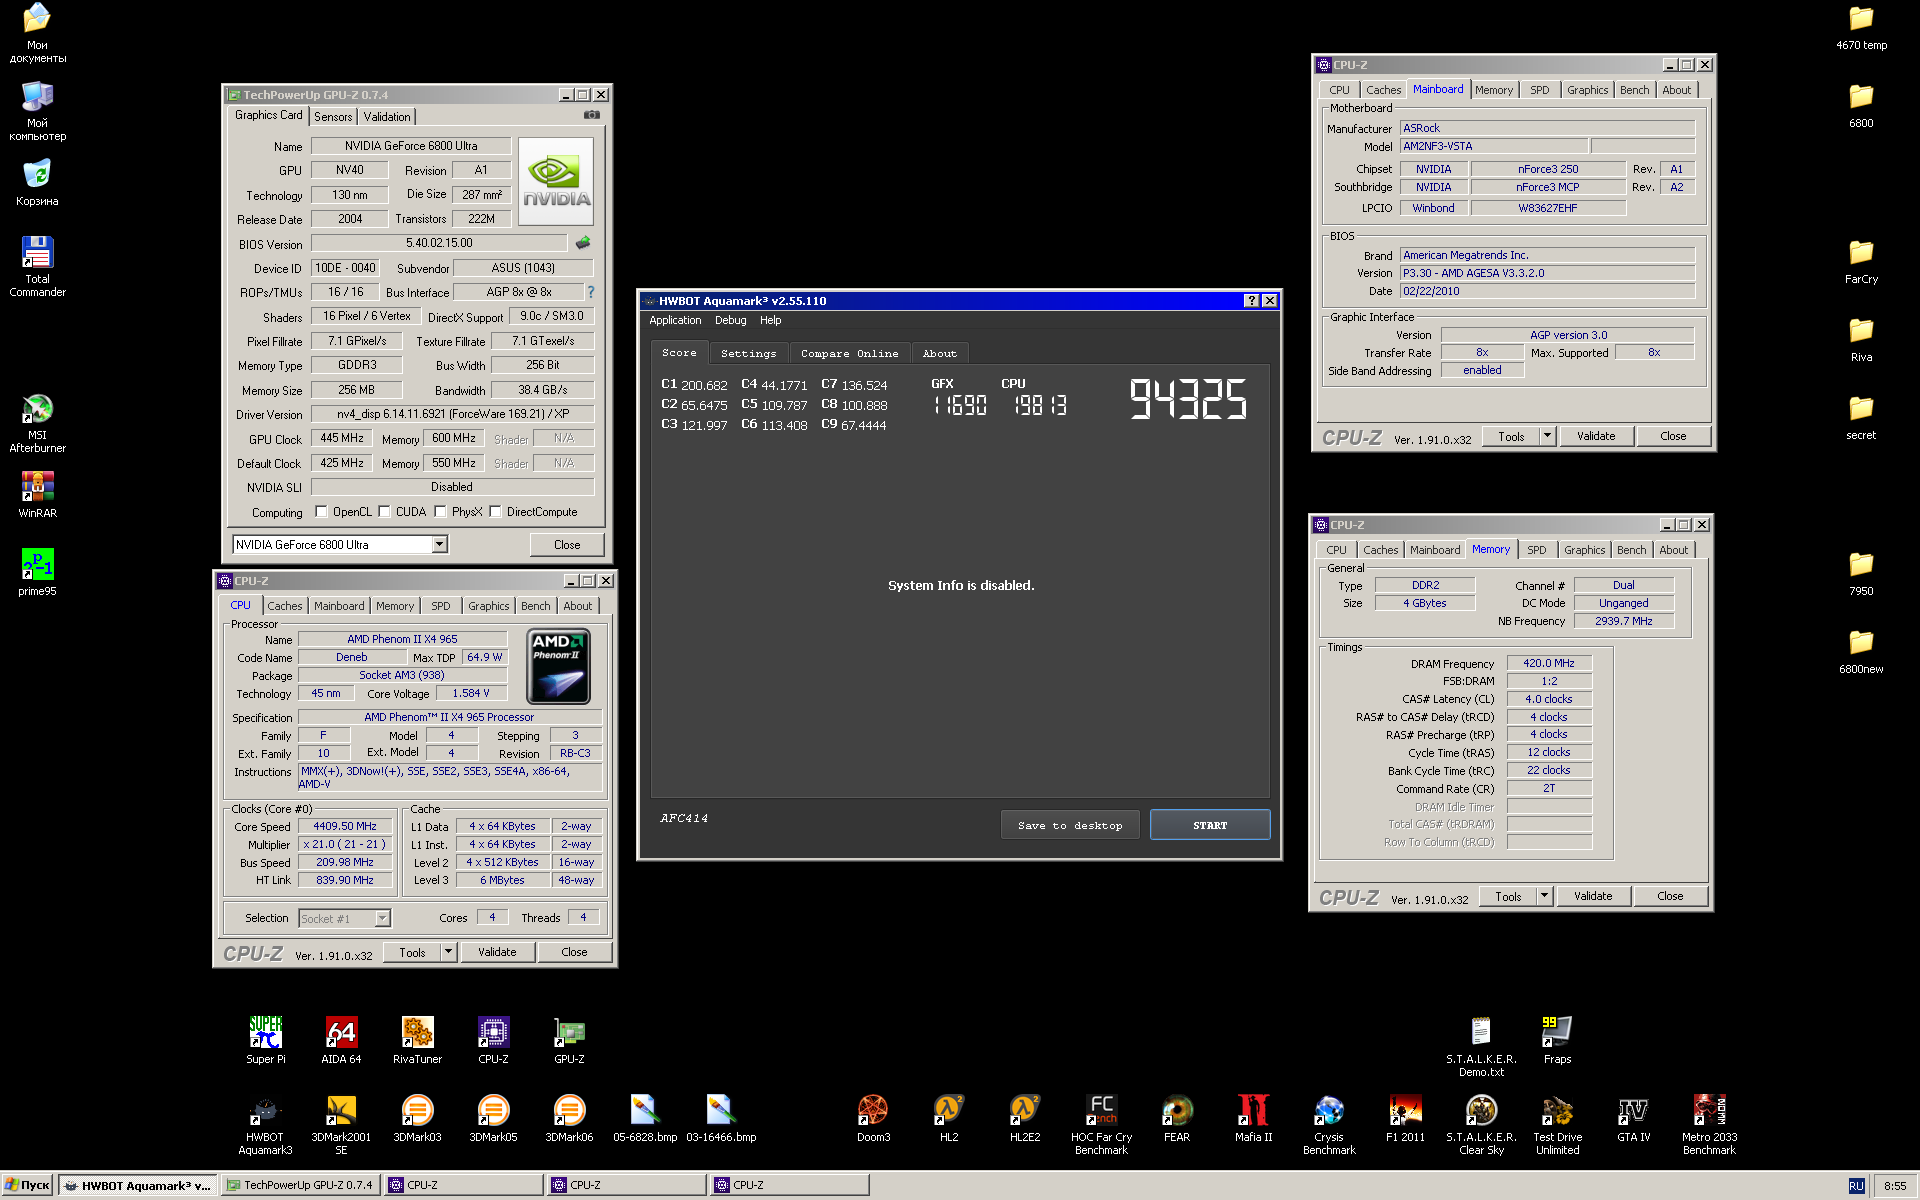Image resolution: width=1920 pixels, height=1200 pixels.
Task: Open S.T.A.L.K.E.R. Demo.txt file
Action: point(1481,1047)
